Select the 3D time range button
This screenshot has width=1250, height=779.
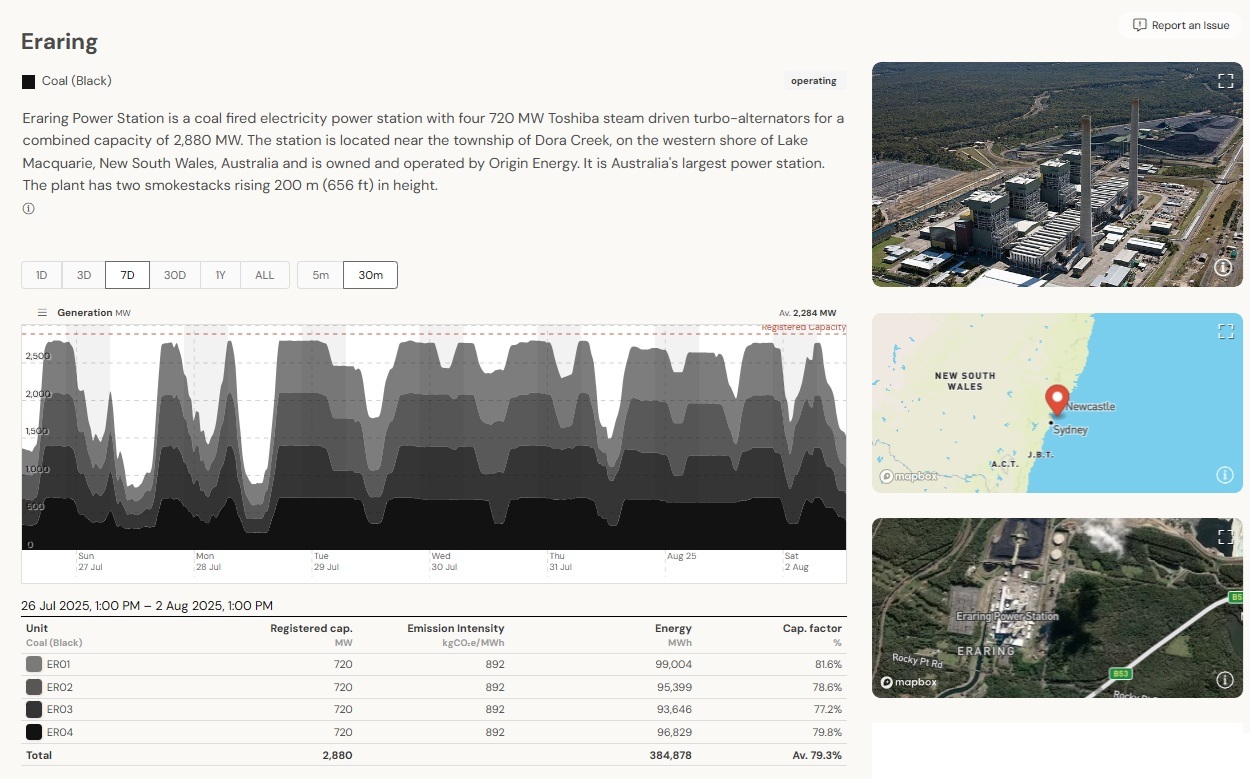[x=84, y=275]
